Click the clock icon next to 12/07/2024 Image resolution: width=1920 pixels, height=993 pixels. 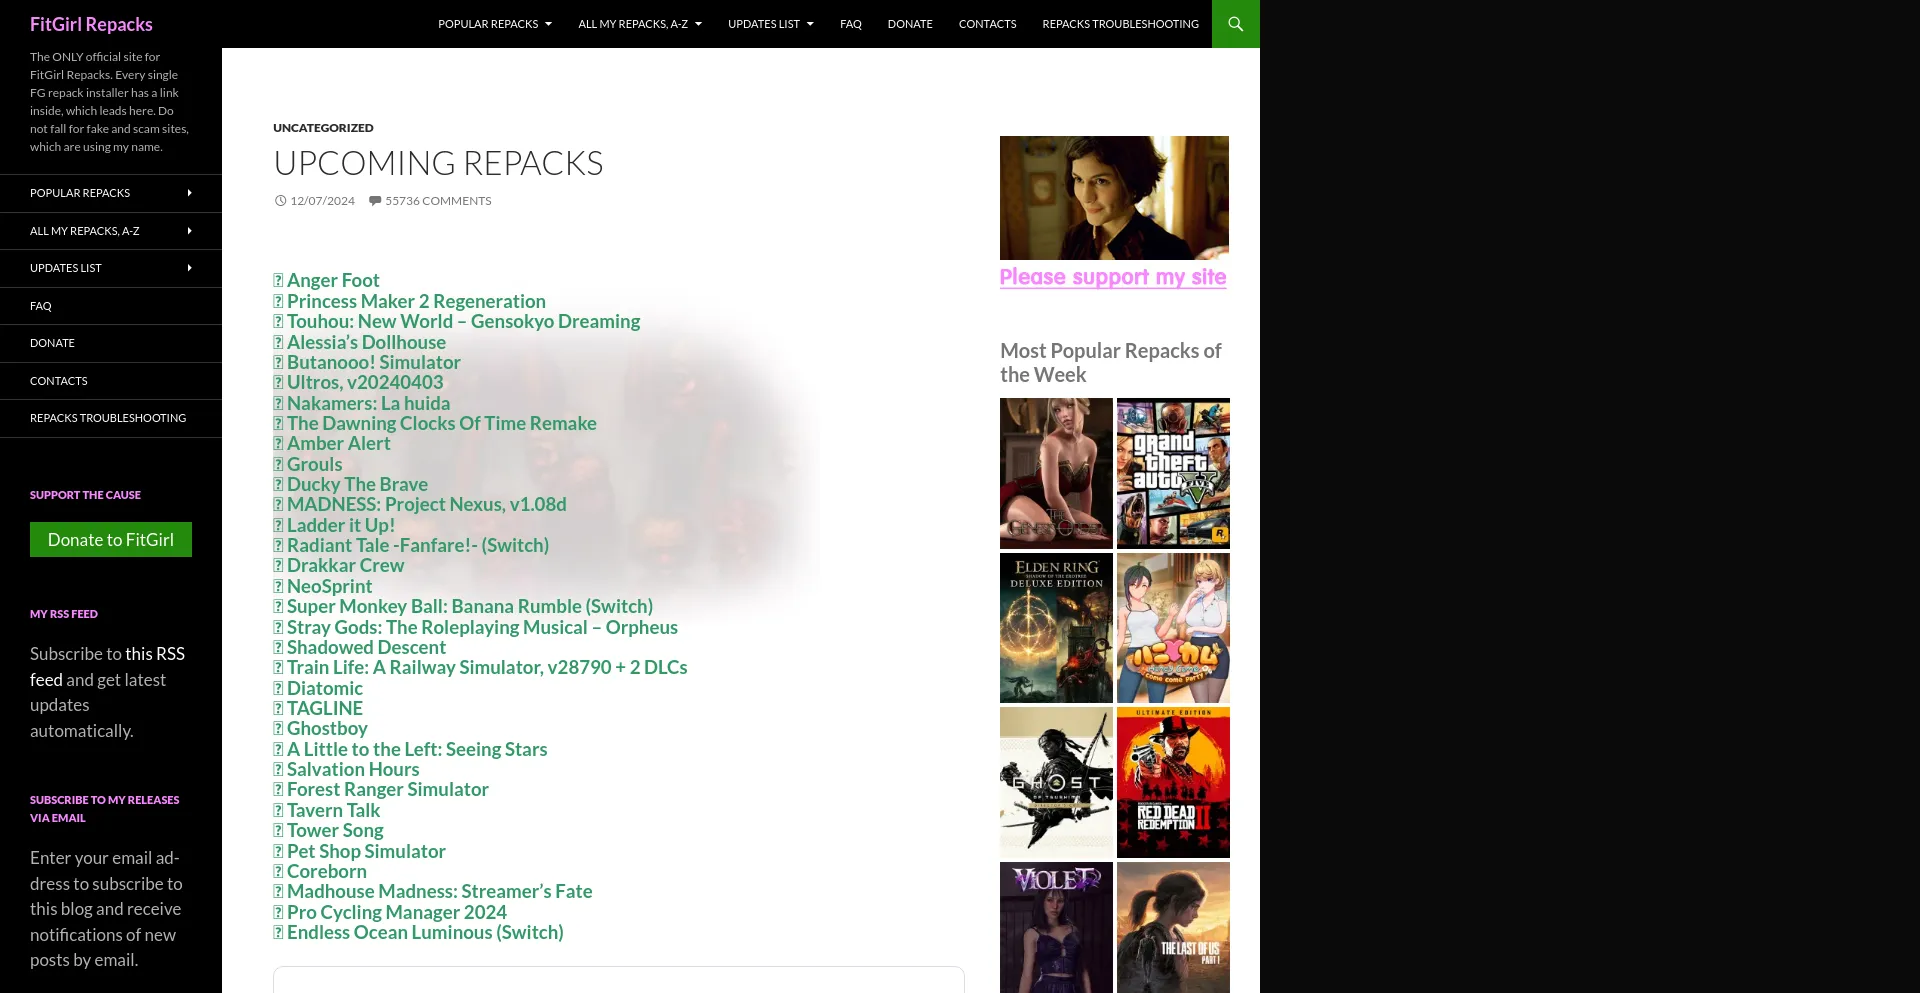tap(281, 201)
